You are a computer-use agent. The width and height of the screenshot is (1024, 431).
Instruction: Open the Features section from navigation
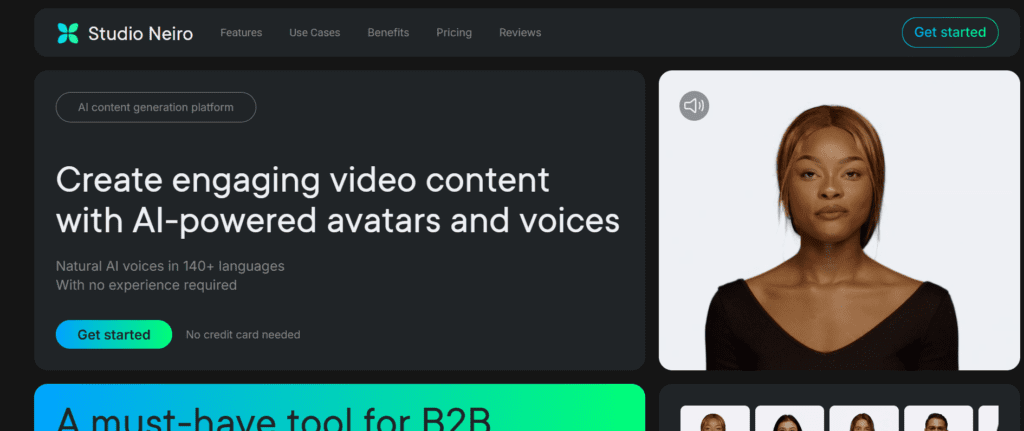pyautogui.click(x=241, y=33)
